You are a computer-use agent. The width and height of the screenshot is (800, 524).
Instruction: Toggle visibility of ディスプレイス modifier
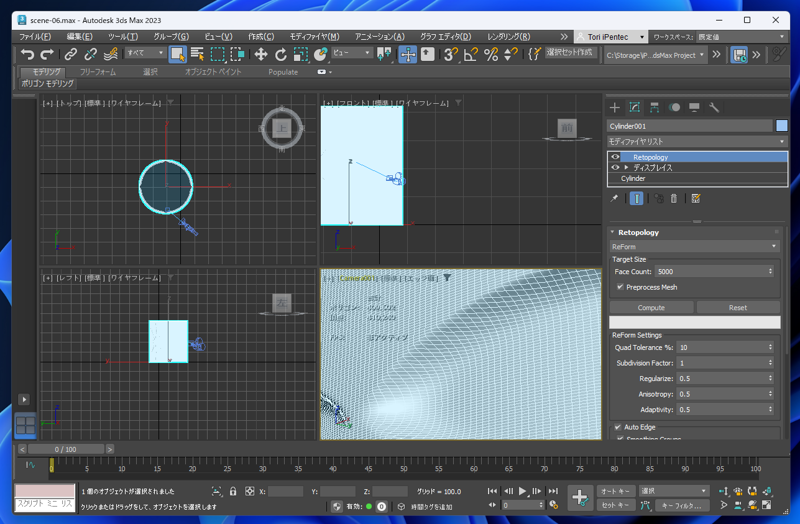pos(615,167)
